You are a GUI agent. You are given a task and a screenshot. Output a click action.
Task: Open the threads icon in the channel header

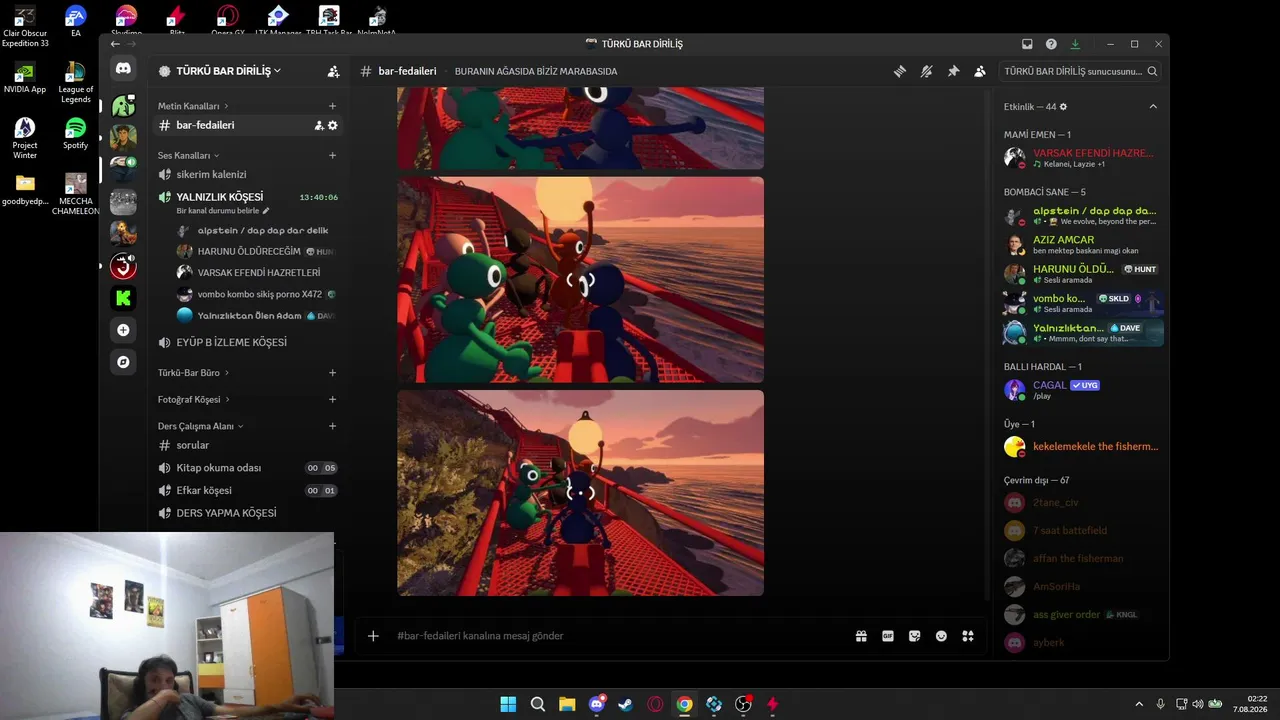point(900,71)
